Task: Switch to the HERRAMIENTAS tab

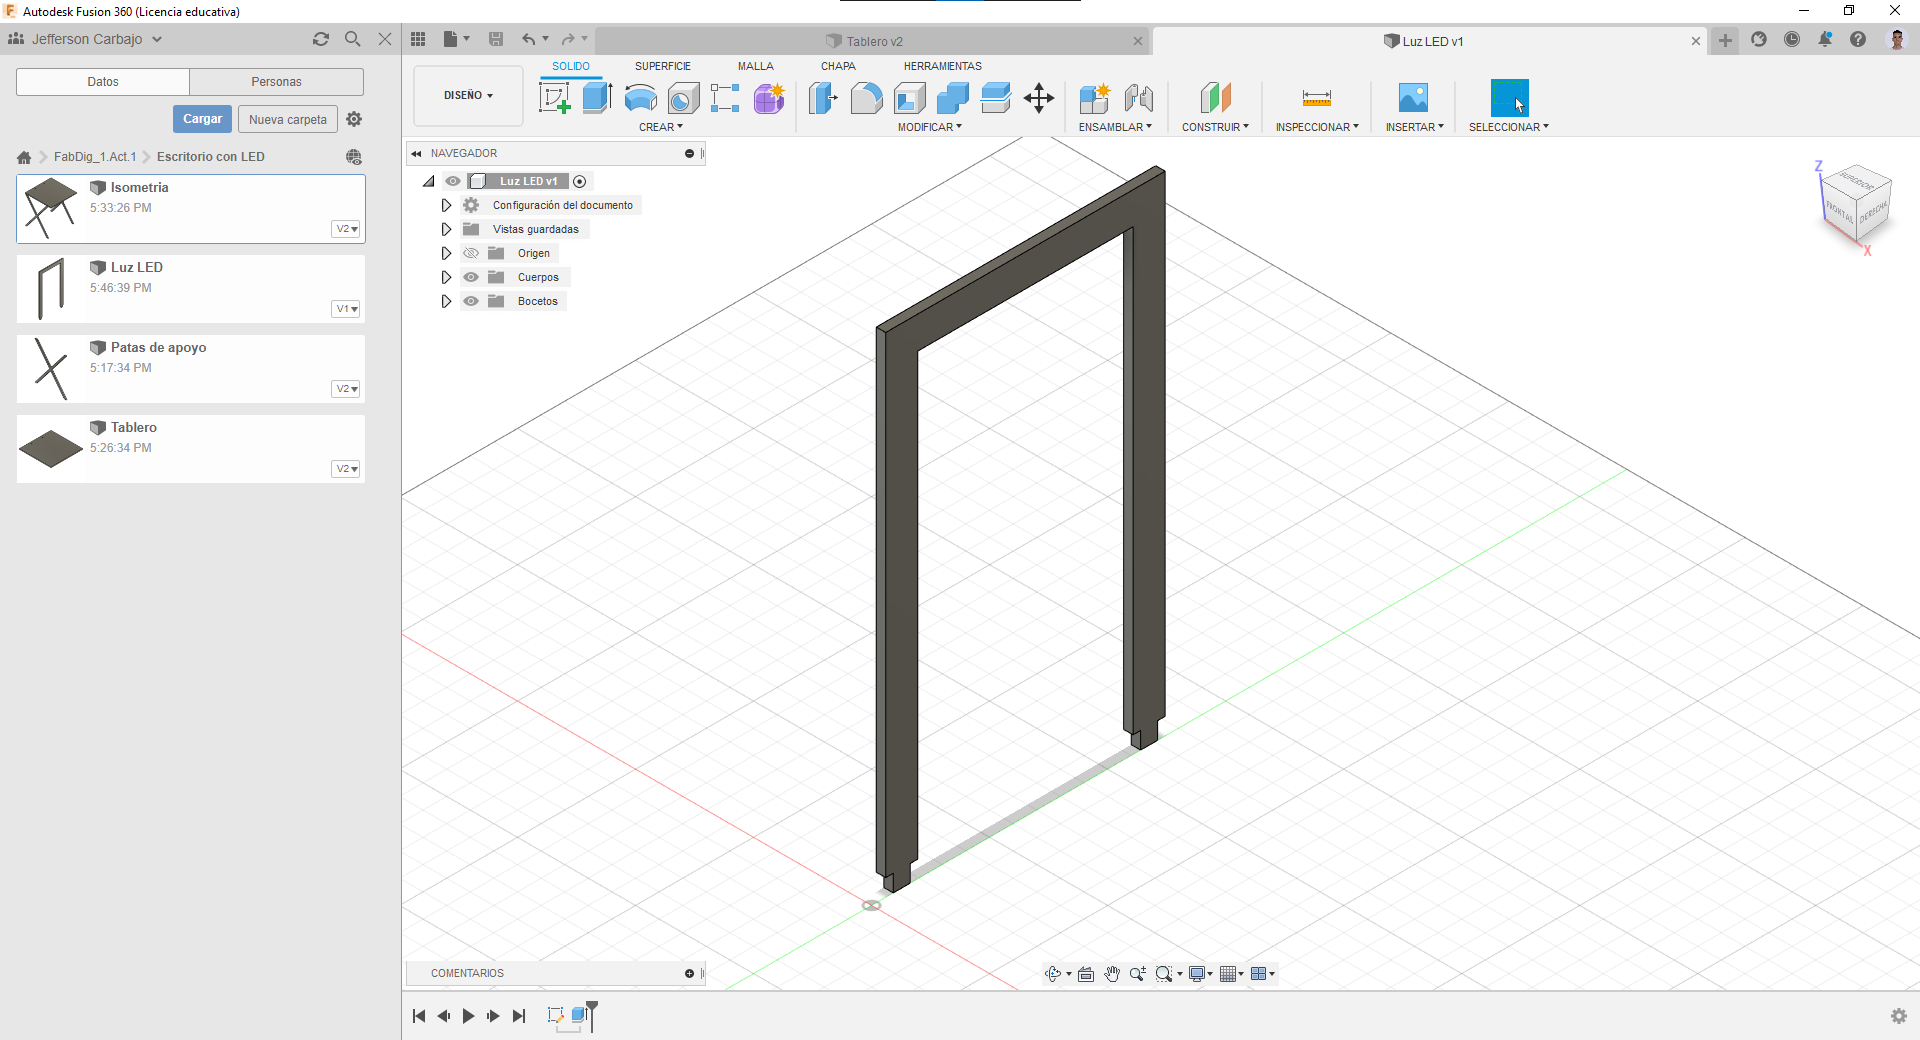Action: point(943,66)
